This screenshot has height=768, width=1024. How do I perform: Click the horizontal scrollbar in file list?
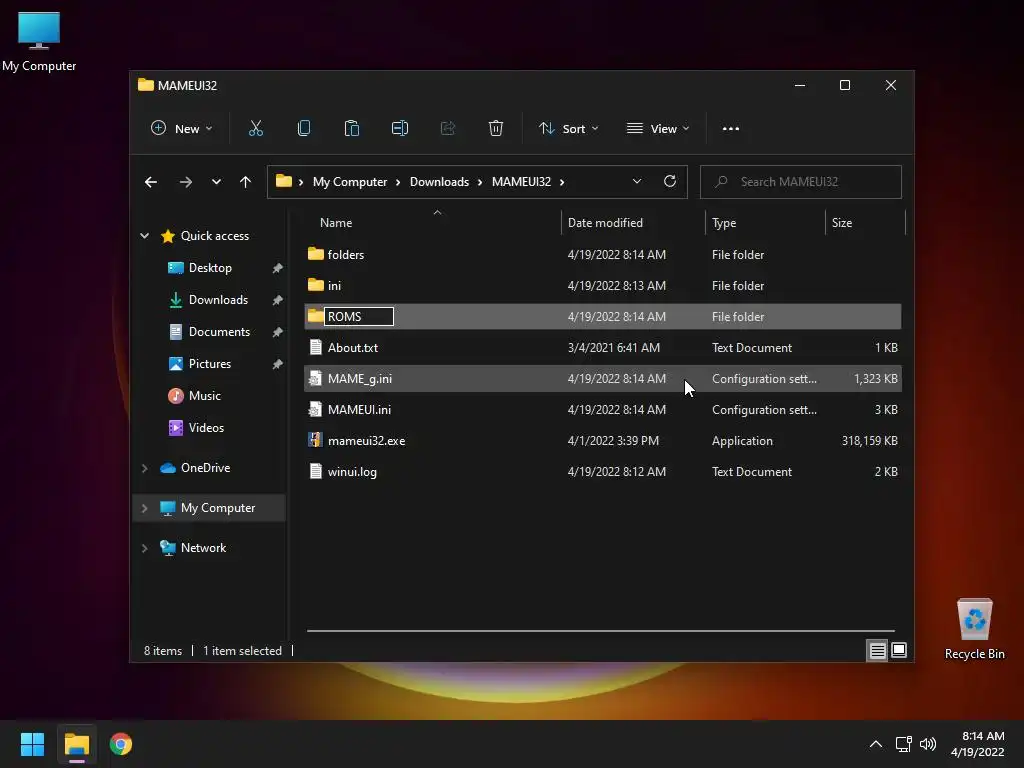pos(601,631)
